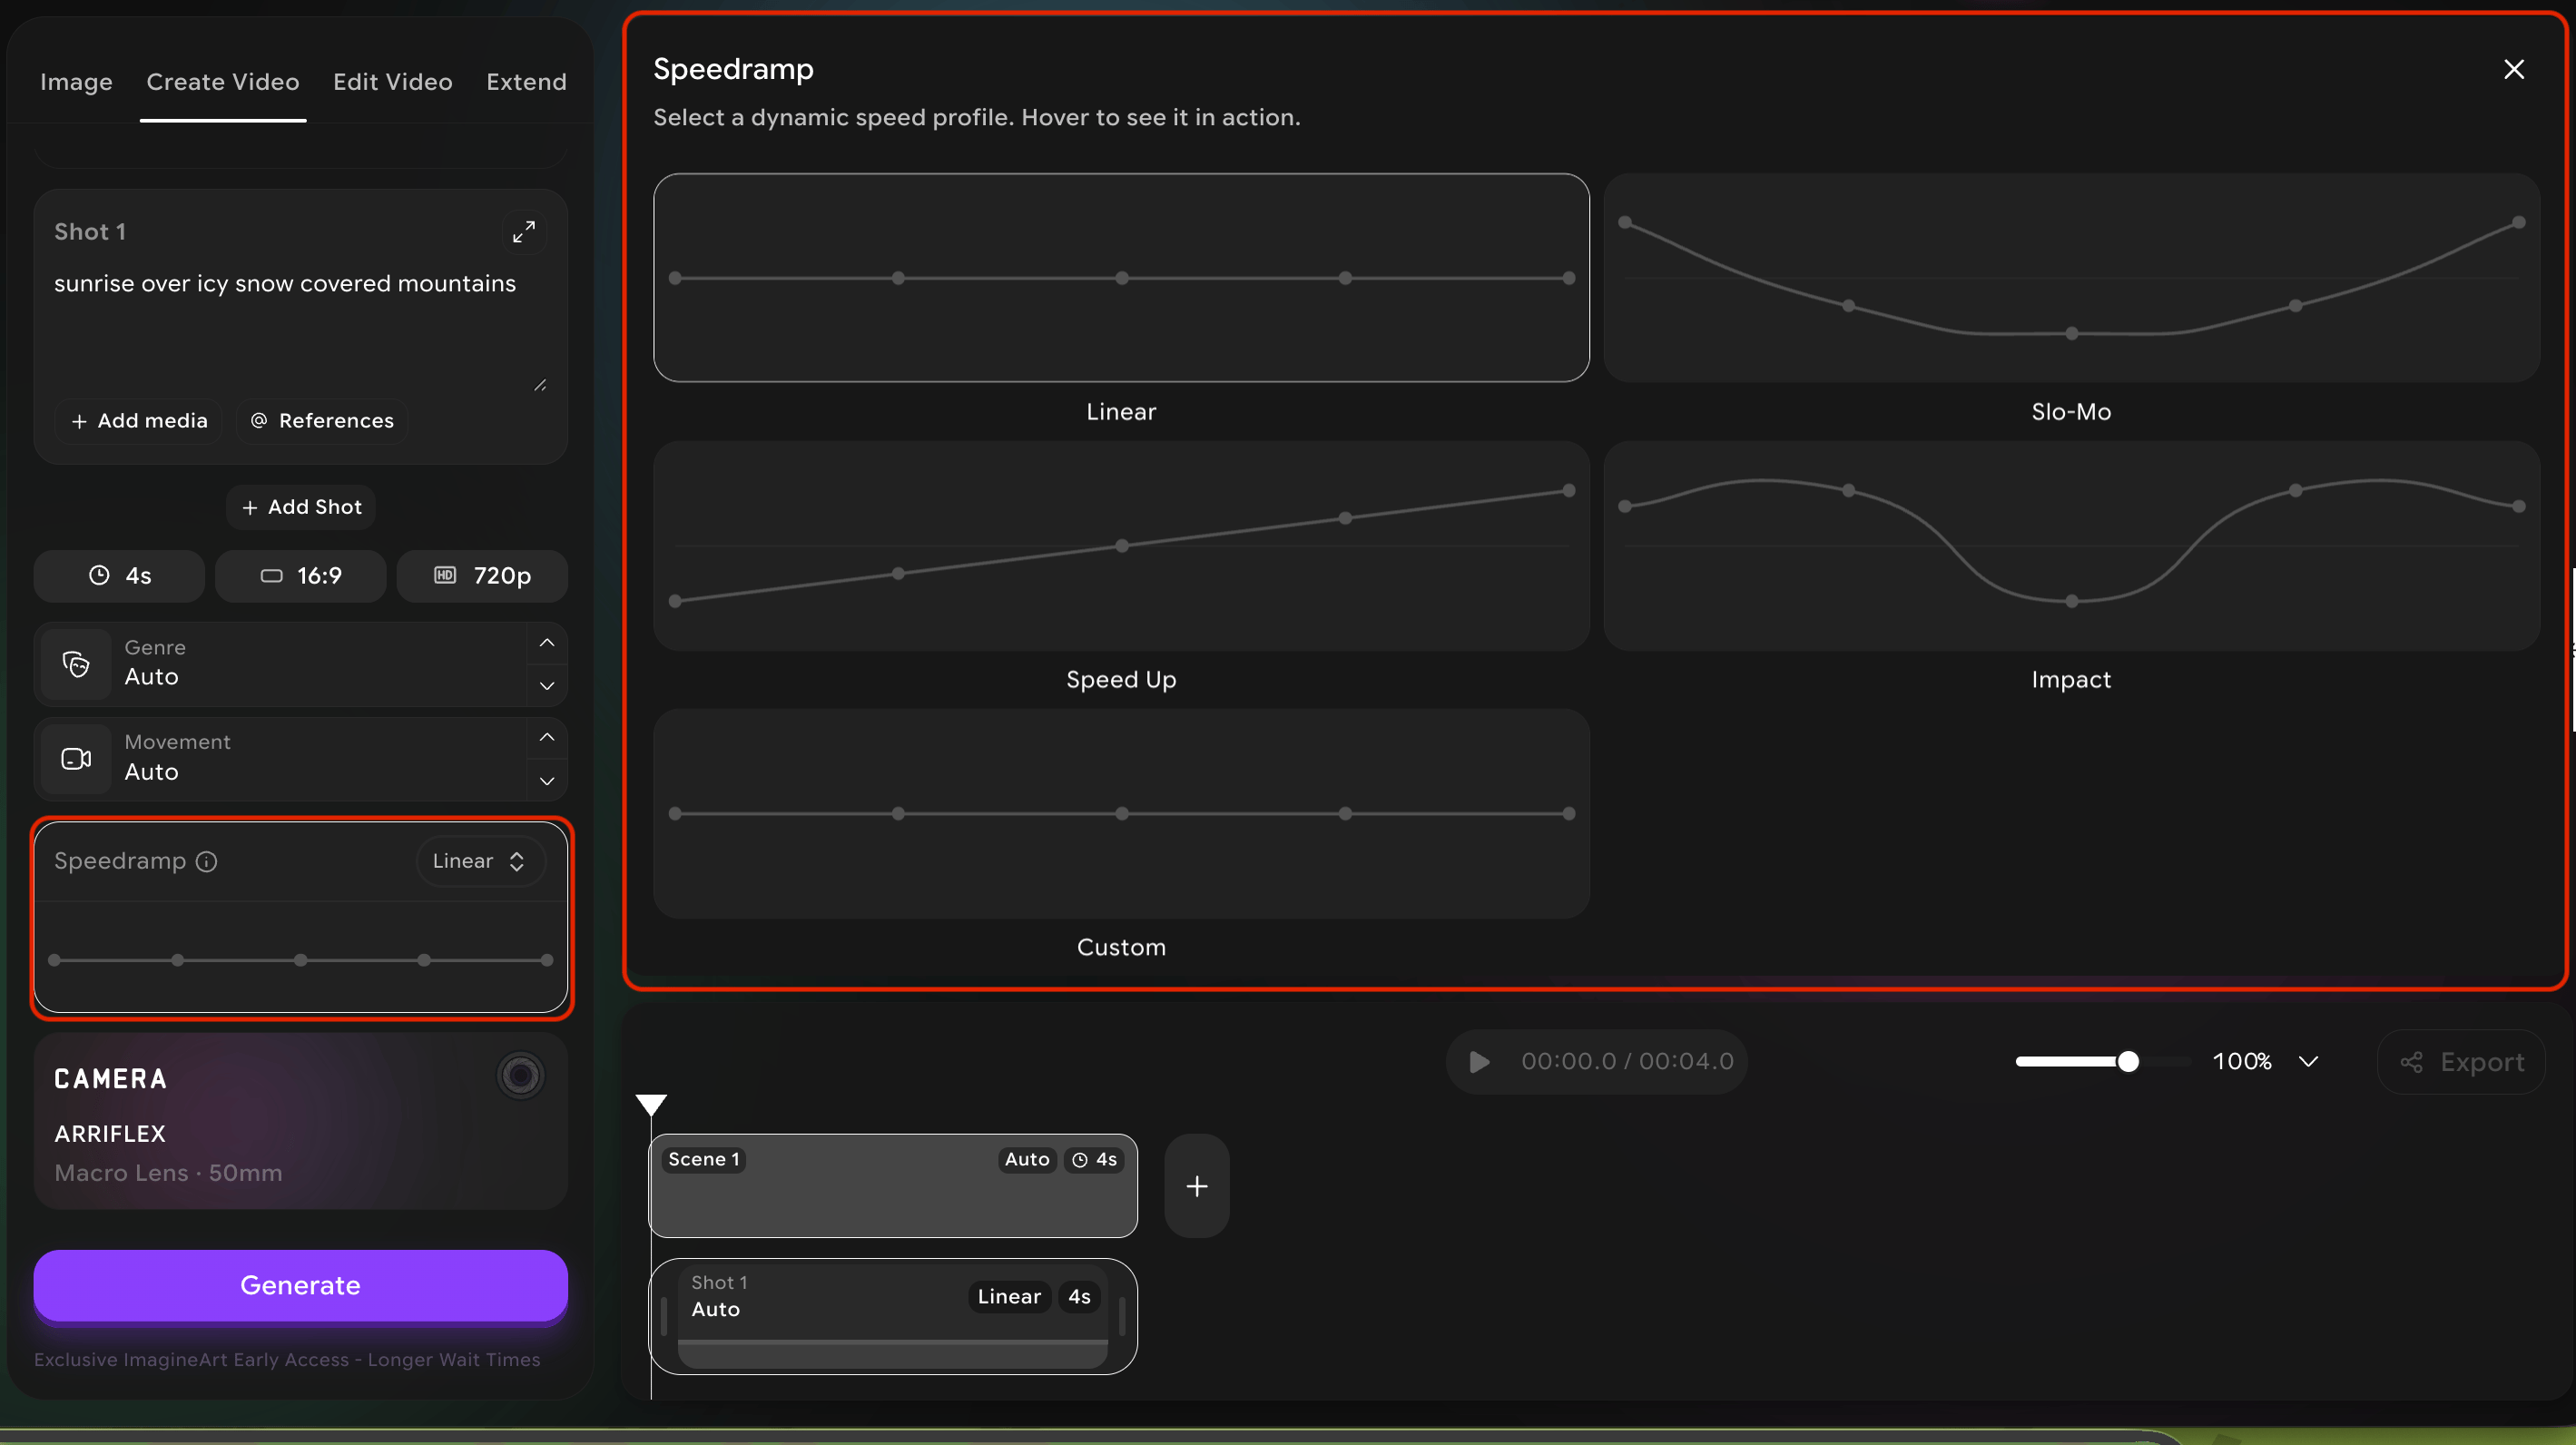Image resolution: width=2576 pixels, height=1445 pixels.
Task: Open the Linear speedramp dropdown
Action: (480, 861)
